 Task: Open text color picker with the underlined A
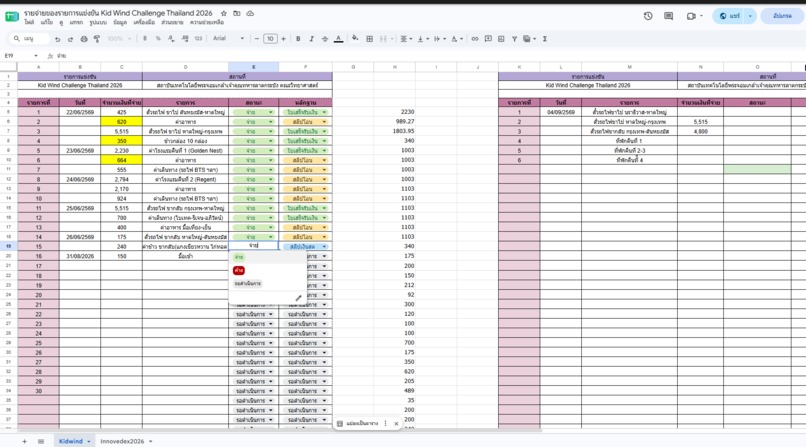pos(338,39)
